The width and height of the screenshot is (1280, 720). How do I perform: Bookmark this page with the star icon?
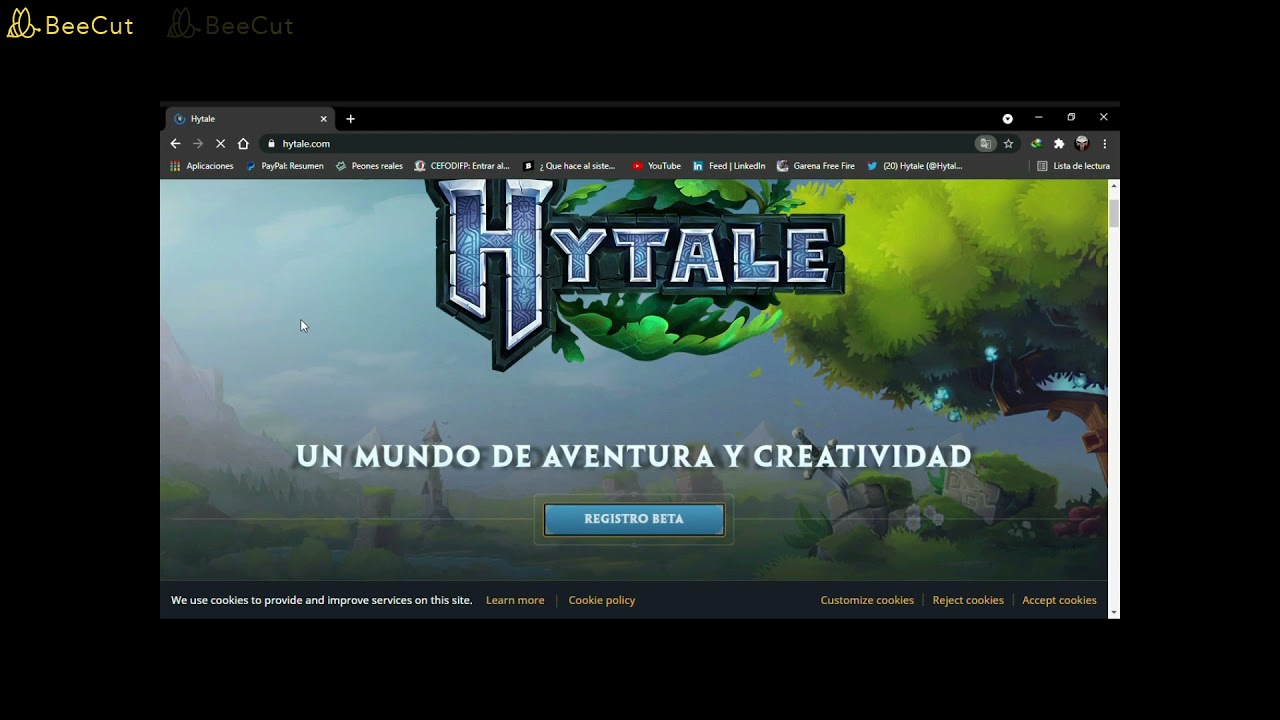click(1008, 144)
